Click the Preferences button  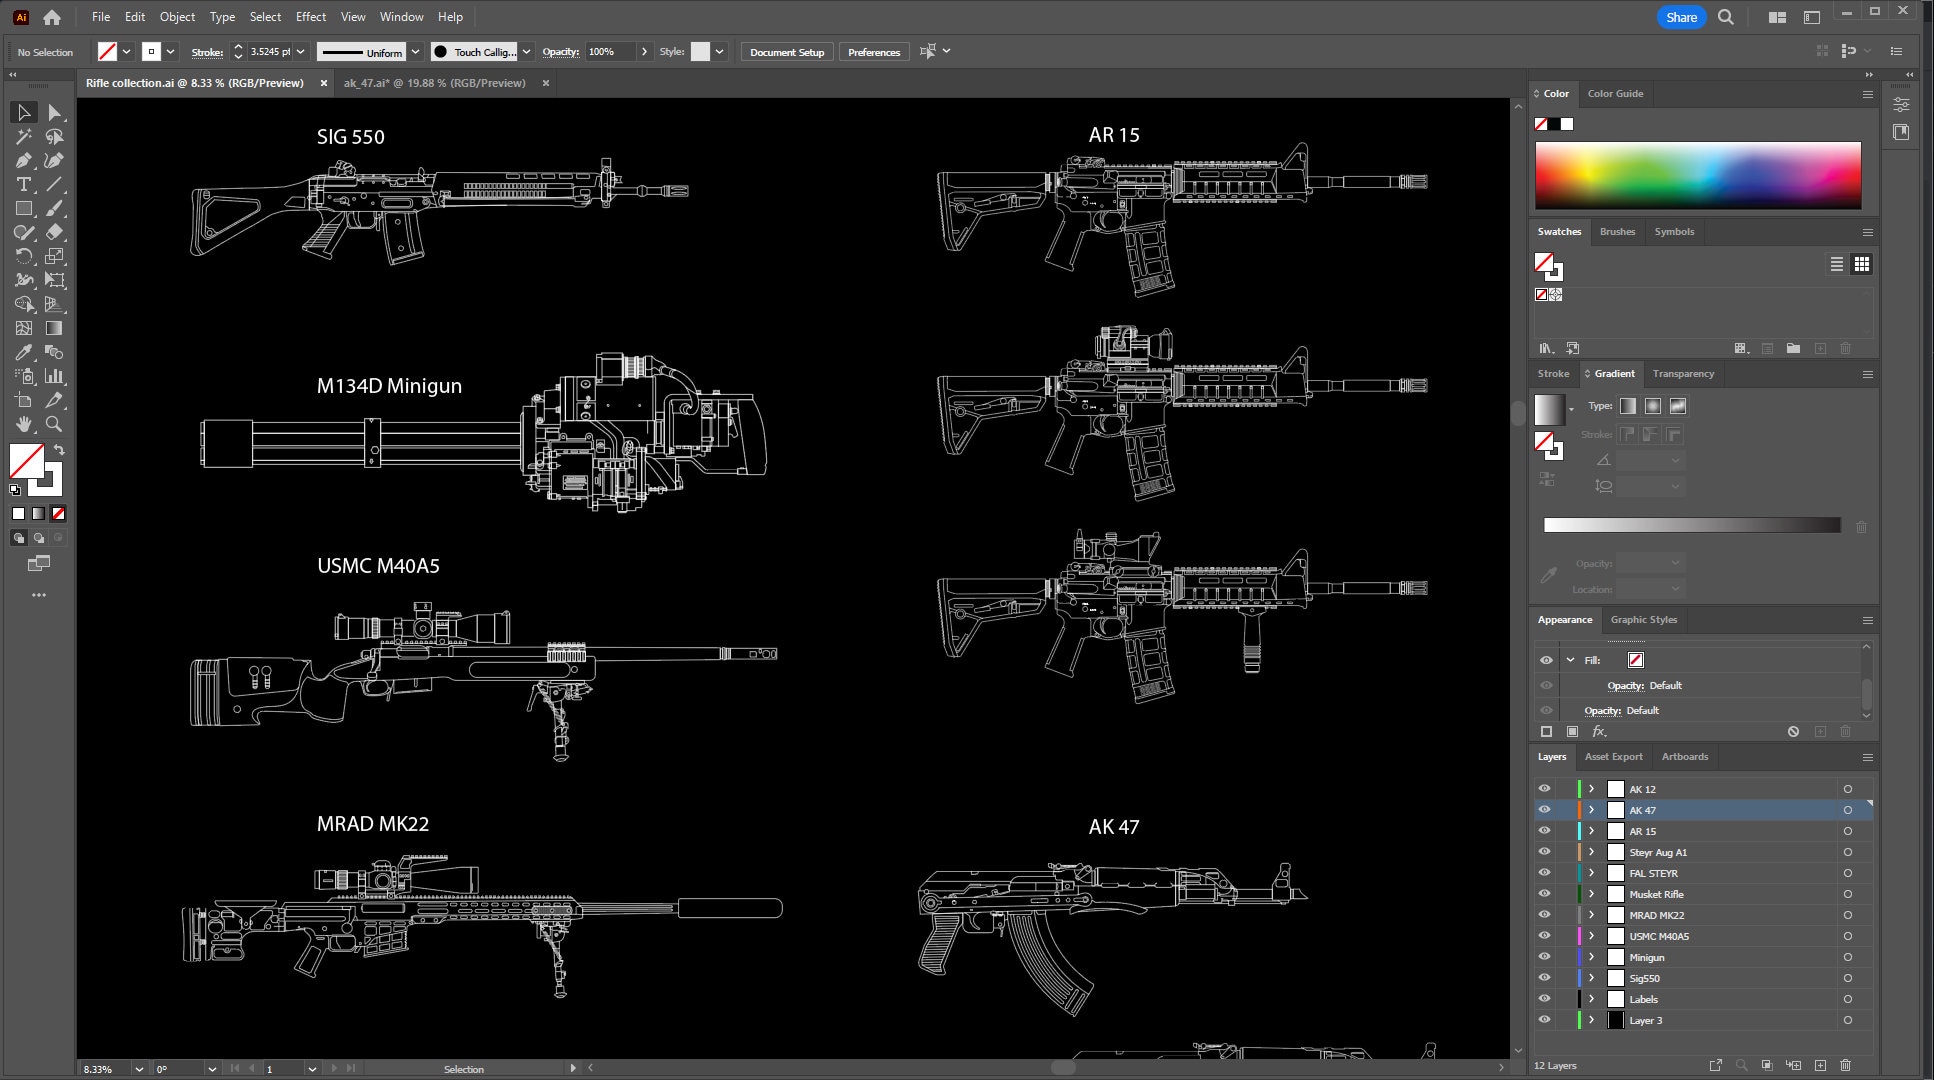coord(874,51)
